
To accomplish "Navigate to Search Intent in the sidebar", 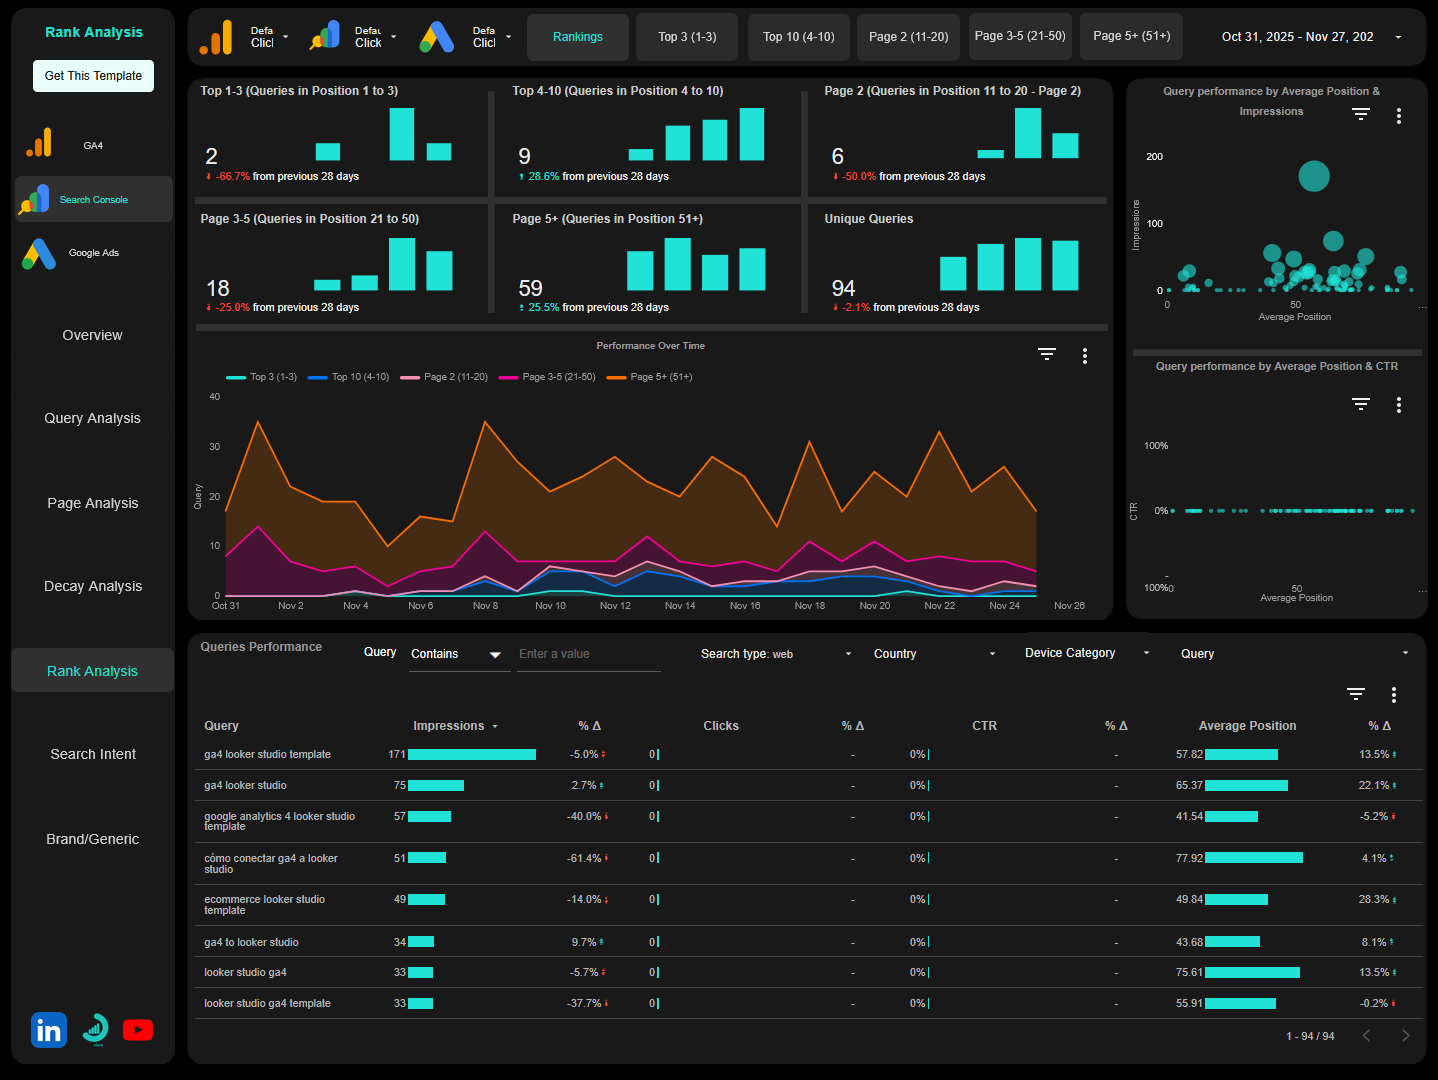I will (x=92, y=754).
